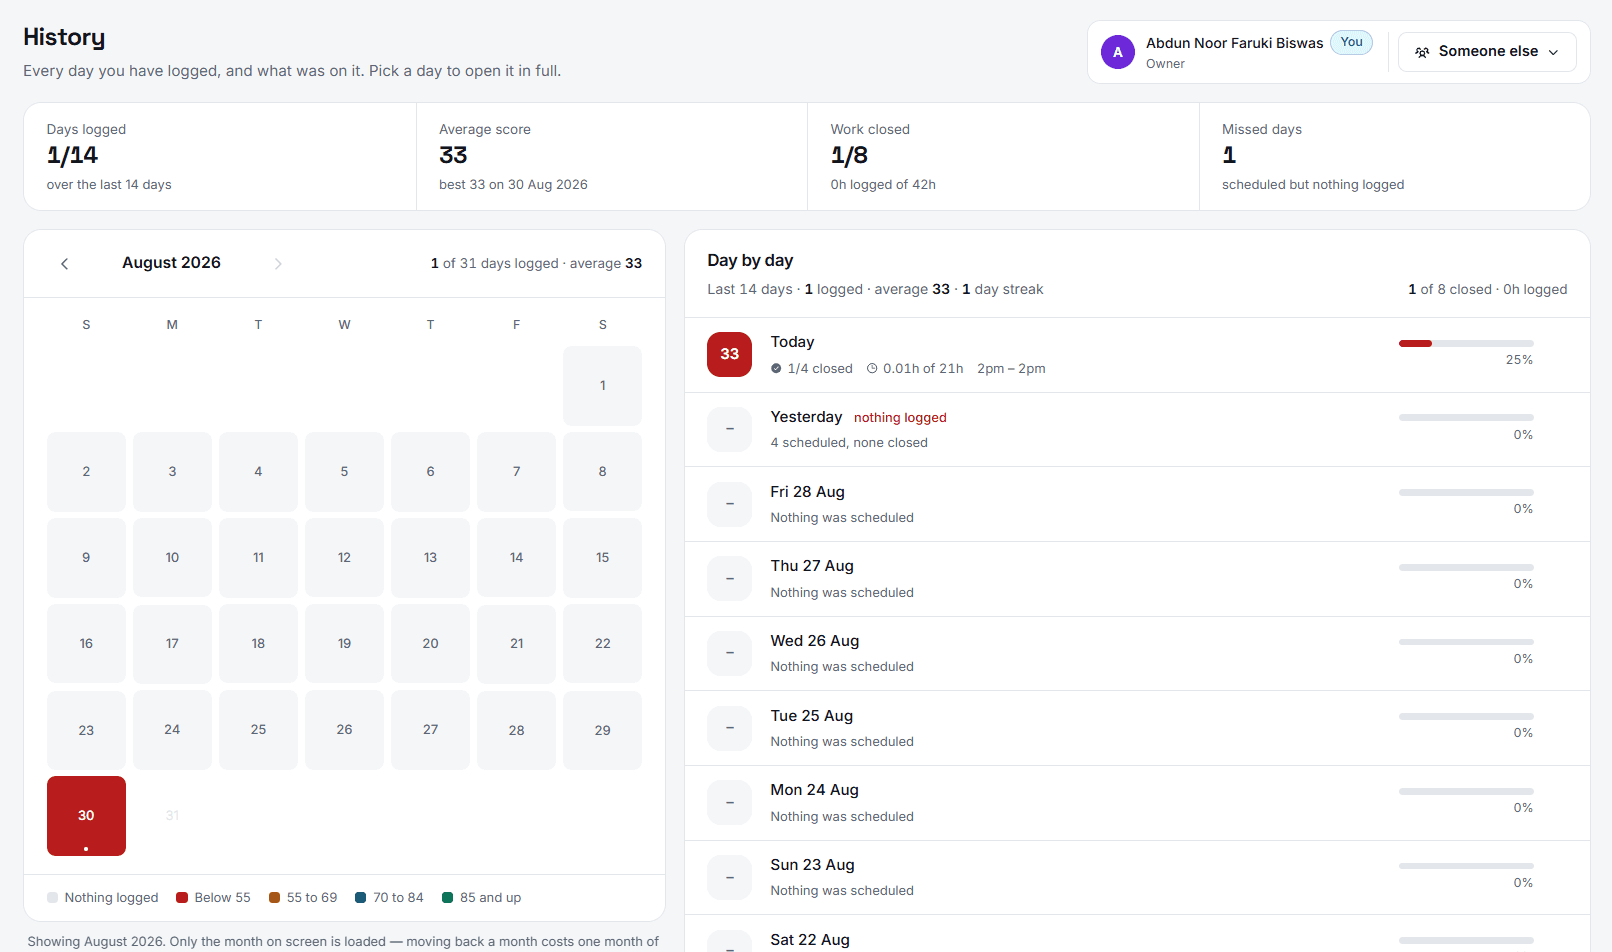Open calendar day 30
The image size is (1612, 952).
click(x=86, y=816)
